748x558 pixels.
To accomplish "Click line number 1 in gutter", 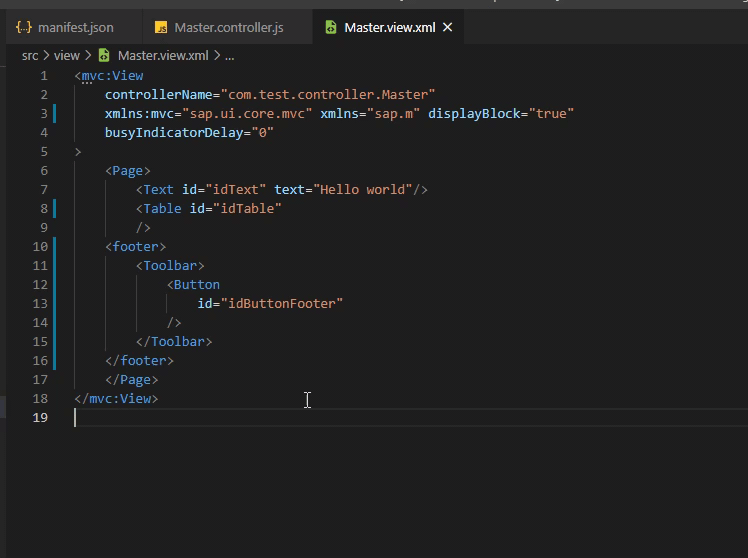I will coord(44,76).
